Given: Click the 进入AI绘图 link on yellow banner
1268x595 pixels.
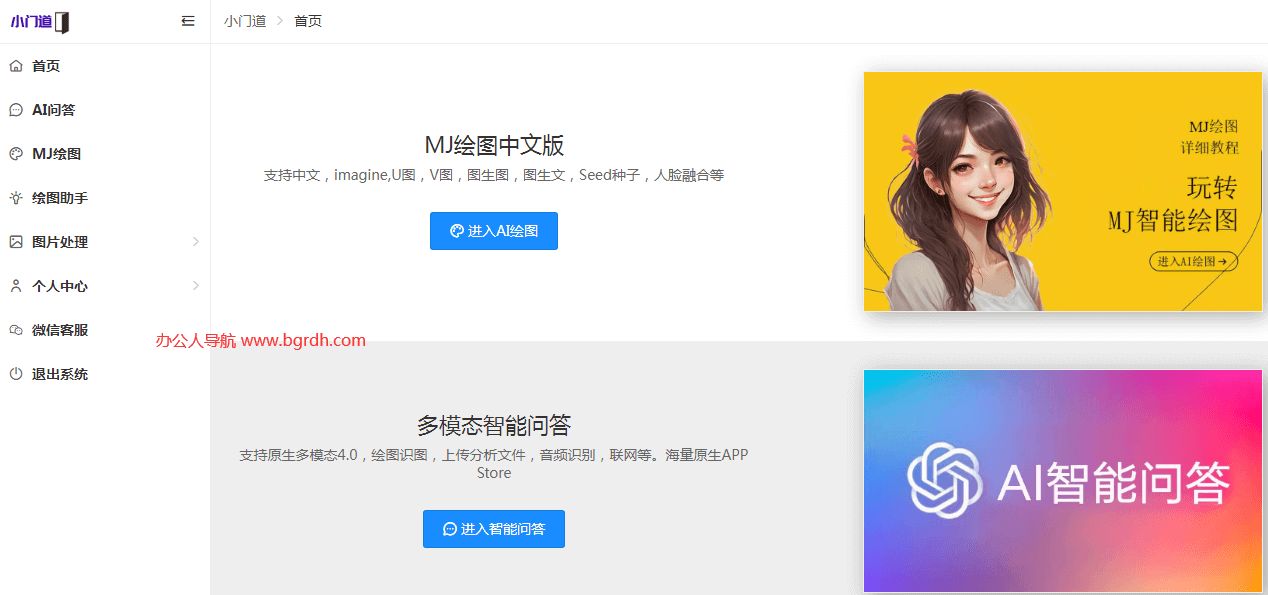Looking at the screenshot, I should pos(1192,259).
